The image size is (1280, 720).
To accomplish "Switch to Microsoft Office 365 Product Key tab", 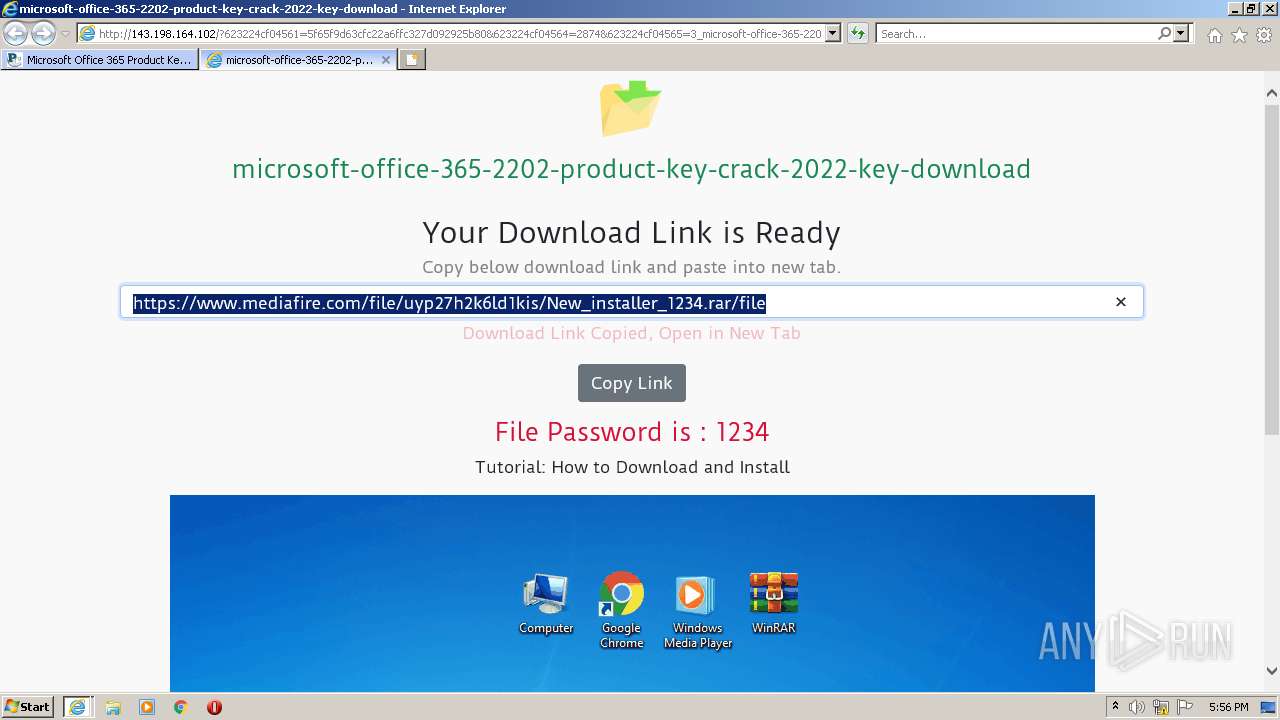I will [99, 60].
